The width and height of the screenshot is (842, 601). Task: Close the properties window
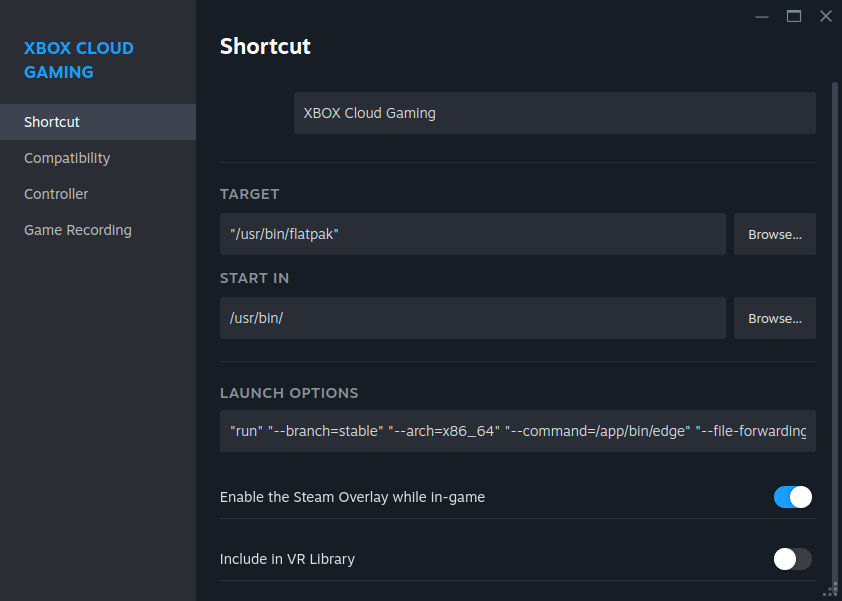pyautogui.click(x=825, y=16)
